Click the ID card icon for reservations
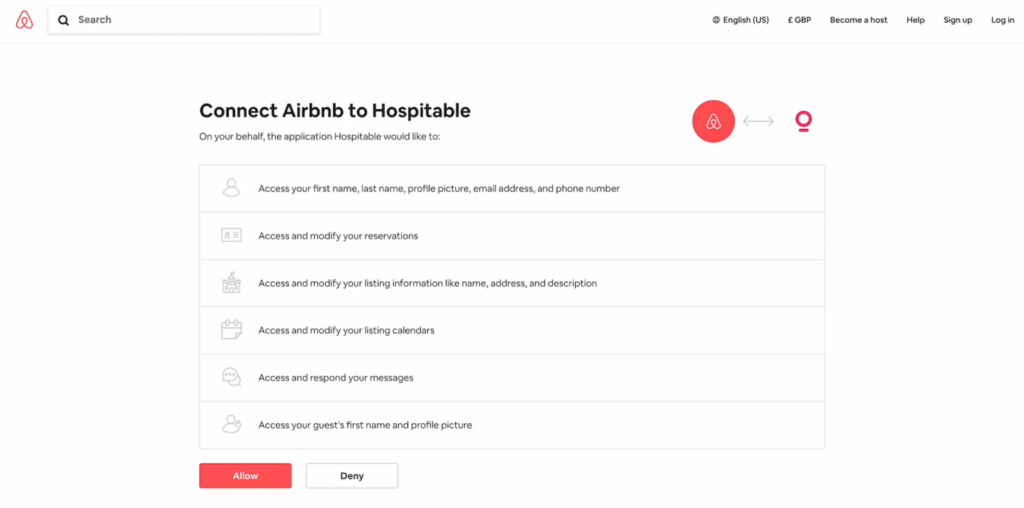 (x=231, y=235)
